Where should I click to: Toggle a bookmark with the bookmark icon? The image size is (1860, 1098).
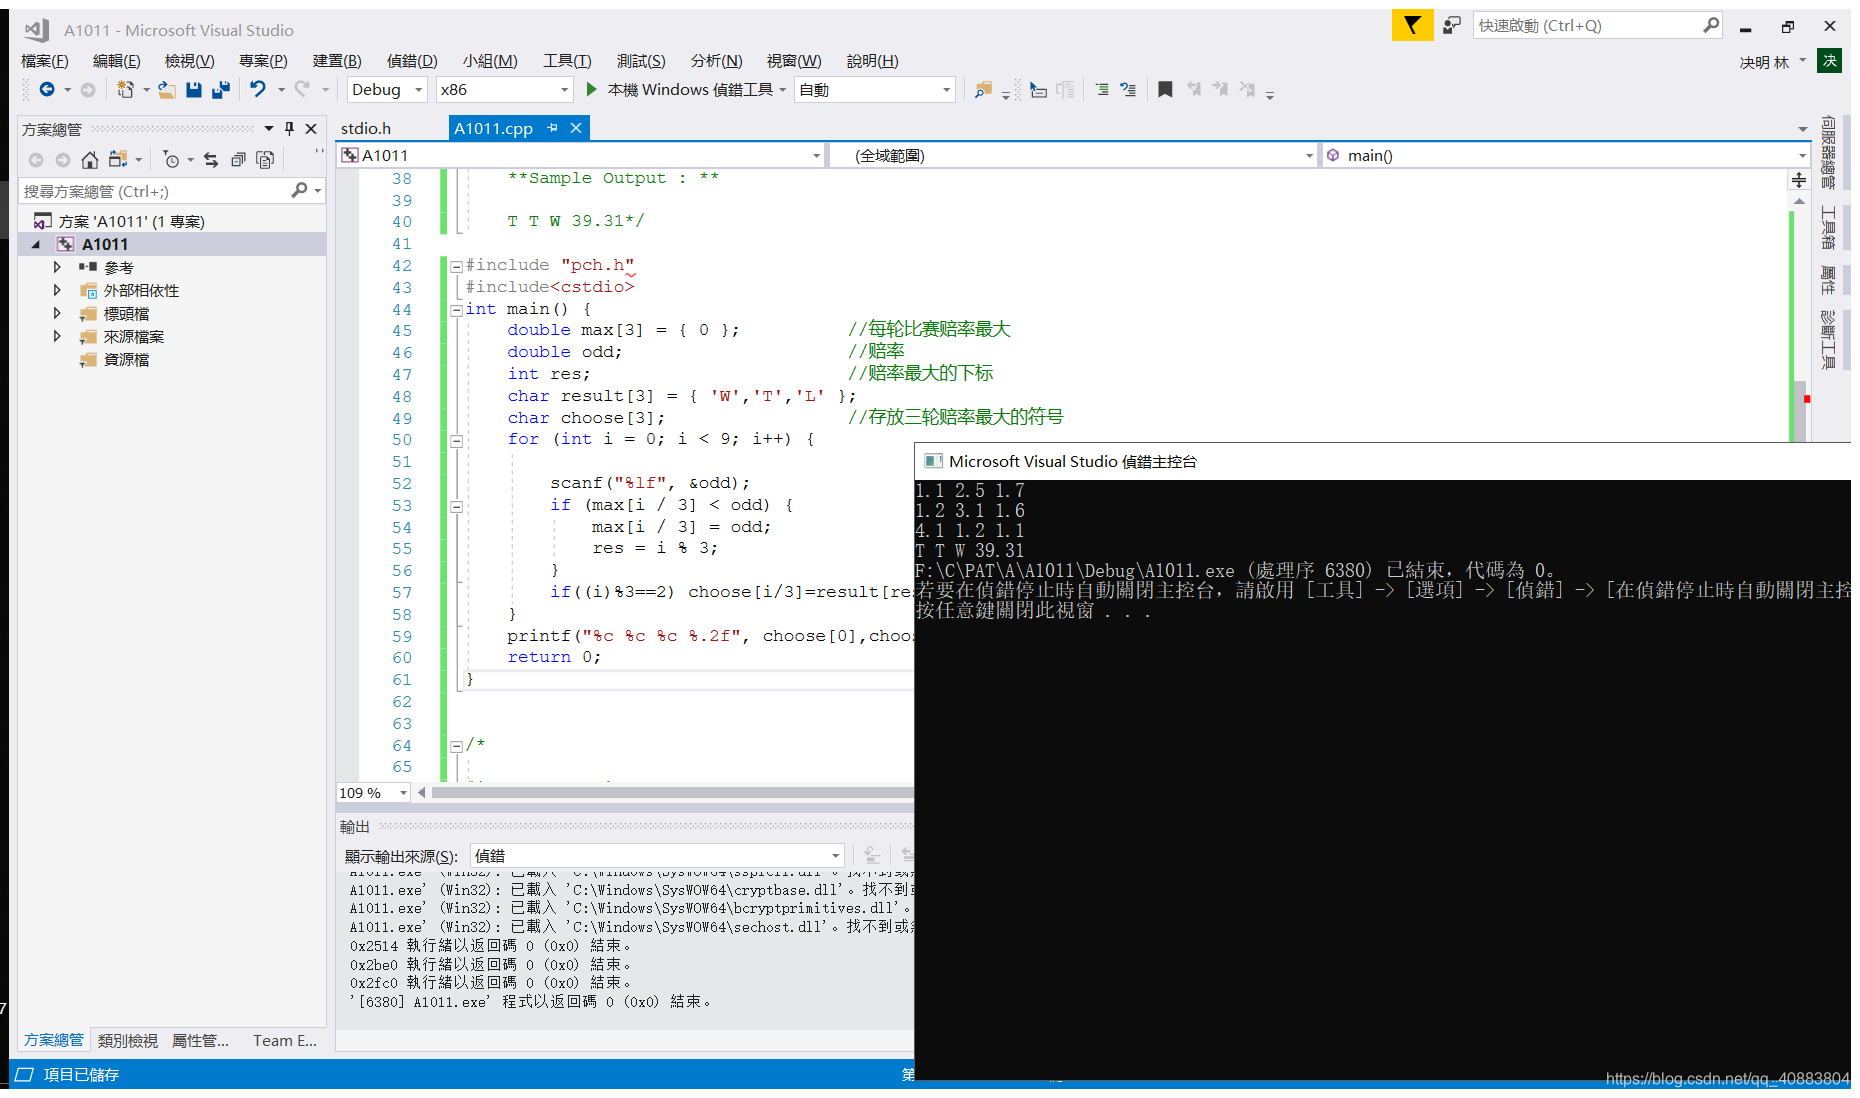1165,90
